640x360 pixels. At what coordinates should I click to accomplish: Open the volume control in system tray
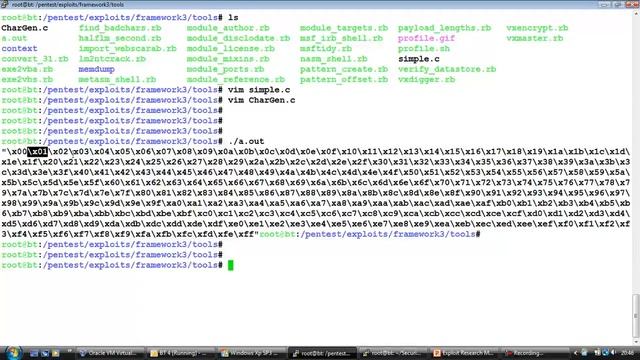613,352
